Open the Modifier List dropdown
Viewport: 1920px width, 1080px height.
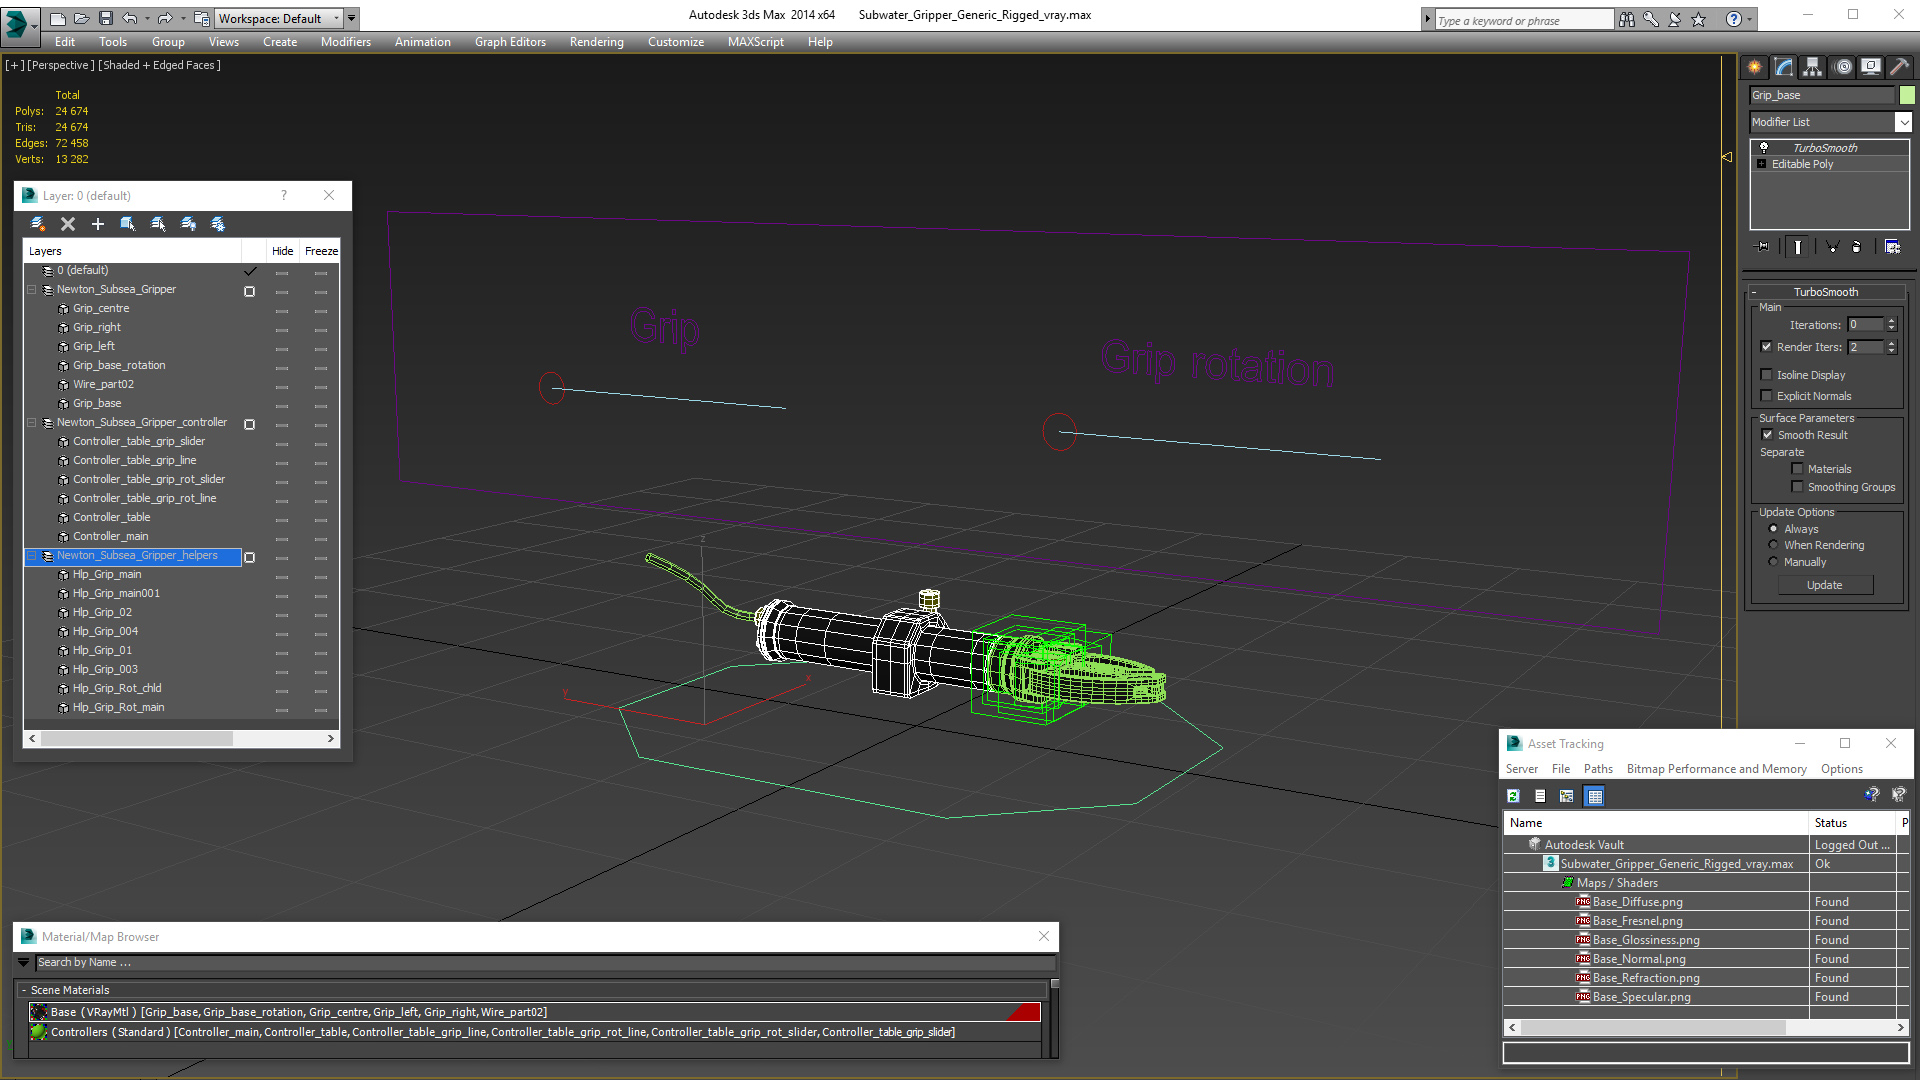[1903, 122]
